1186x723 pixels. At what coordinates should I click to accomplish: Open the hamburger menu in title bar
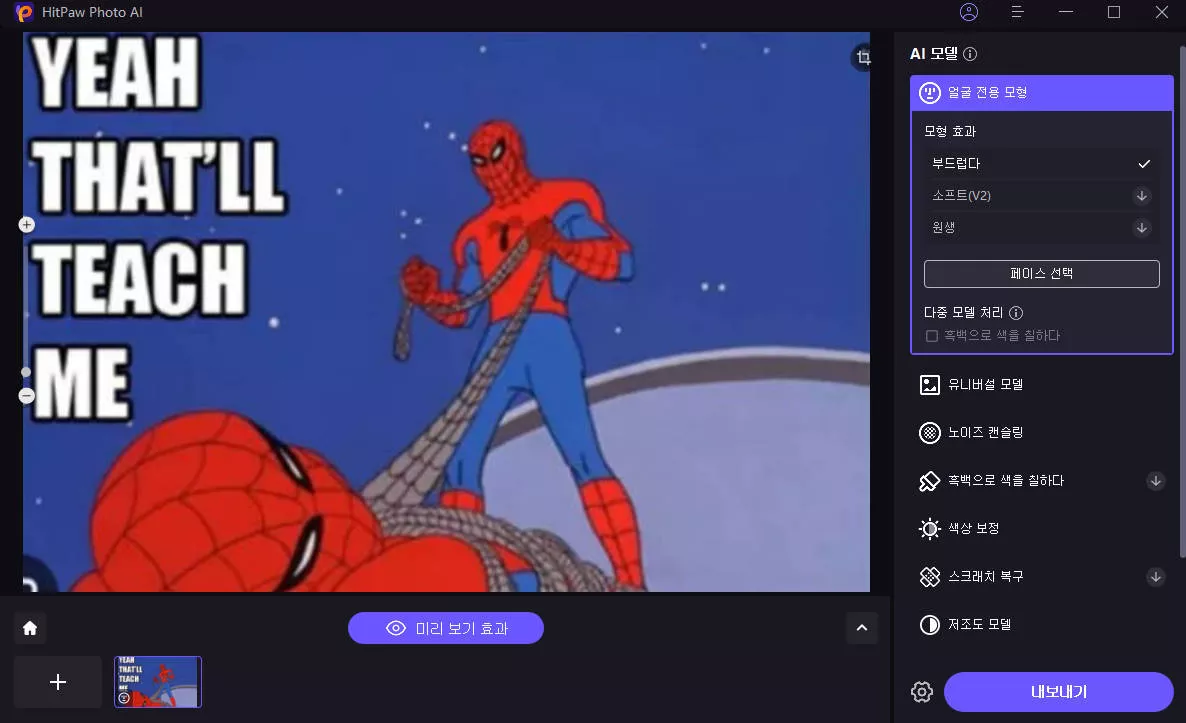tap(1018, 12)
